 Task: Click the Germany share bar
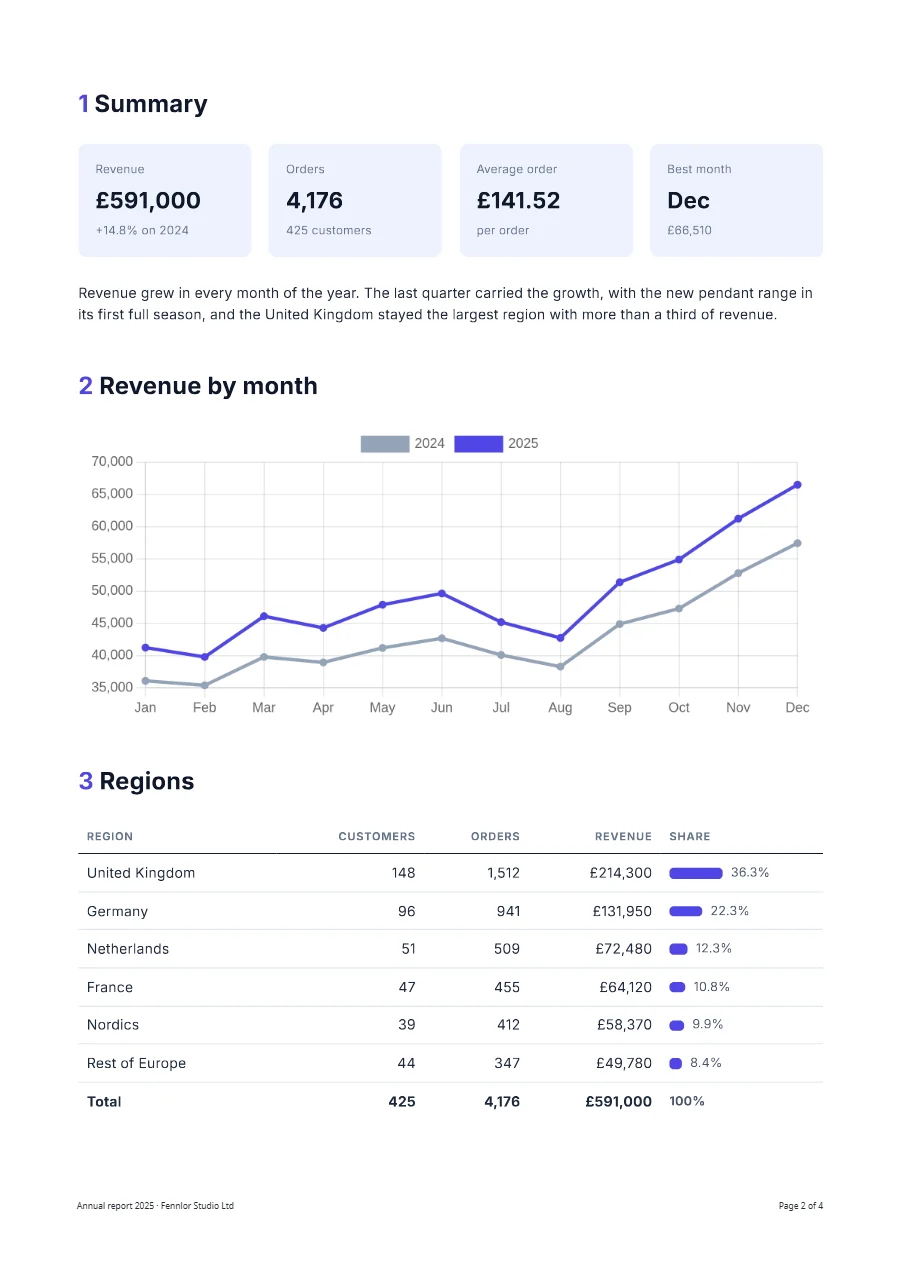tap(686, 911)
